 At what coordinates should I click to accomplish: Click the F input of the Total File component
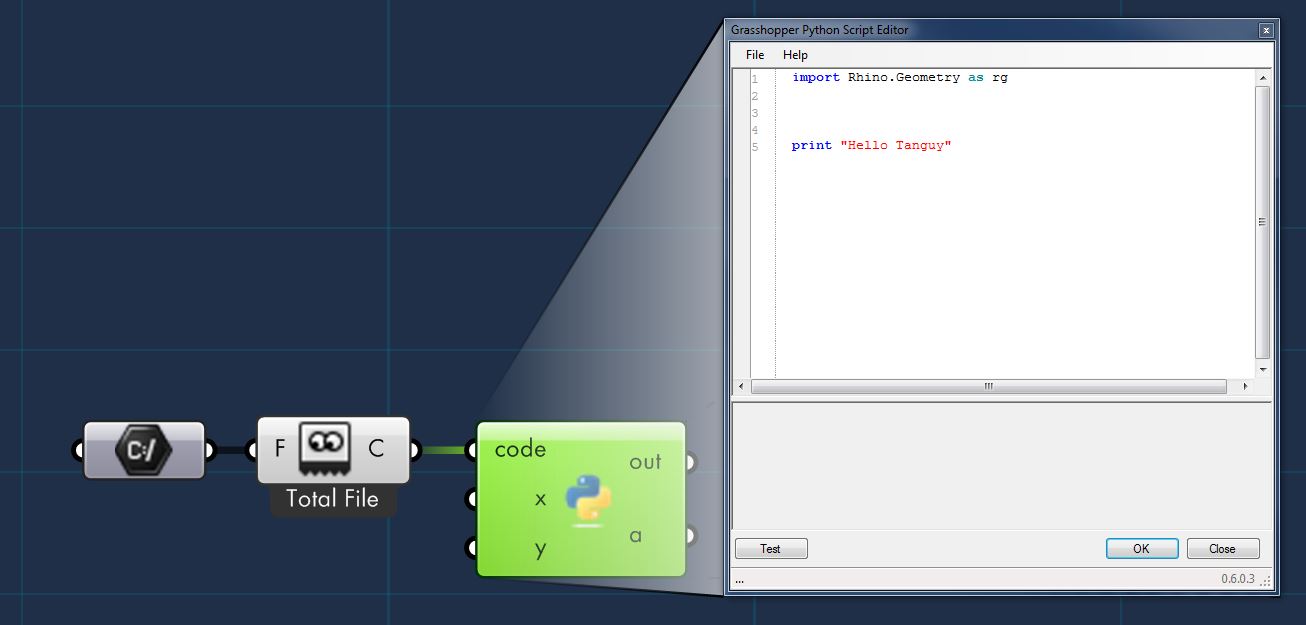(280, 449)
